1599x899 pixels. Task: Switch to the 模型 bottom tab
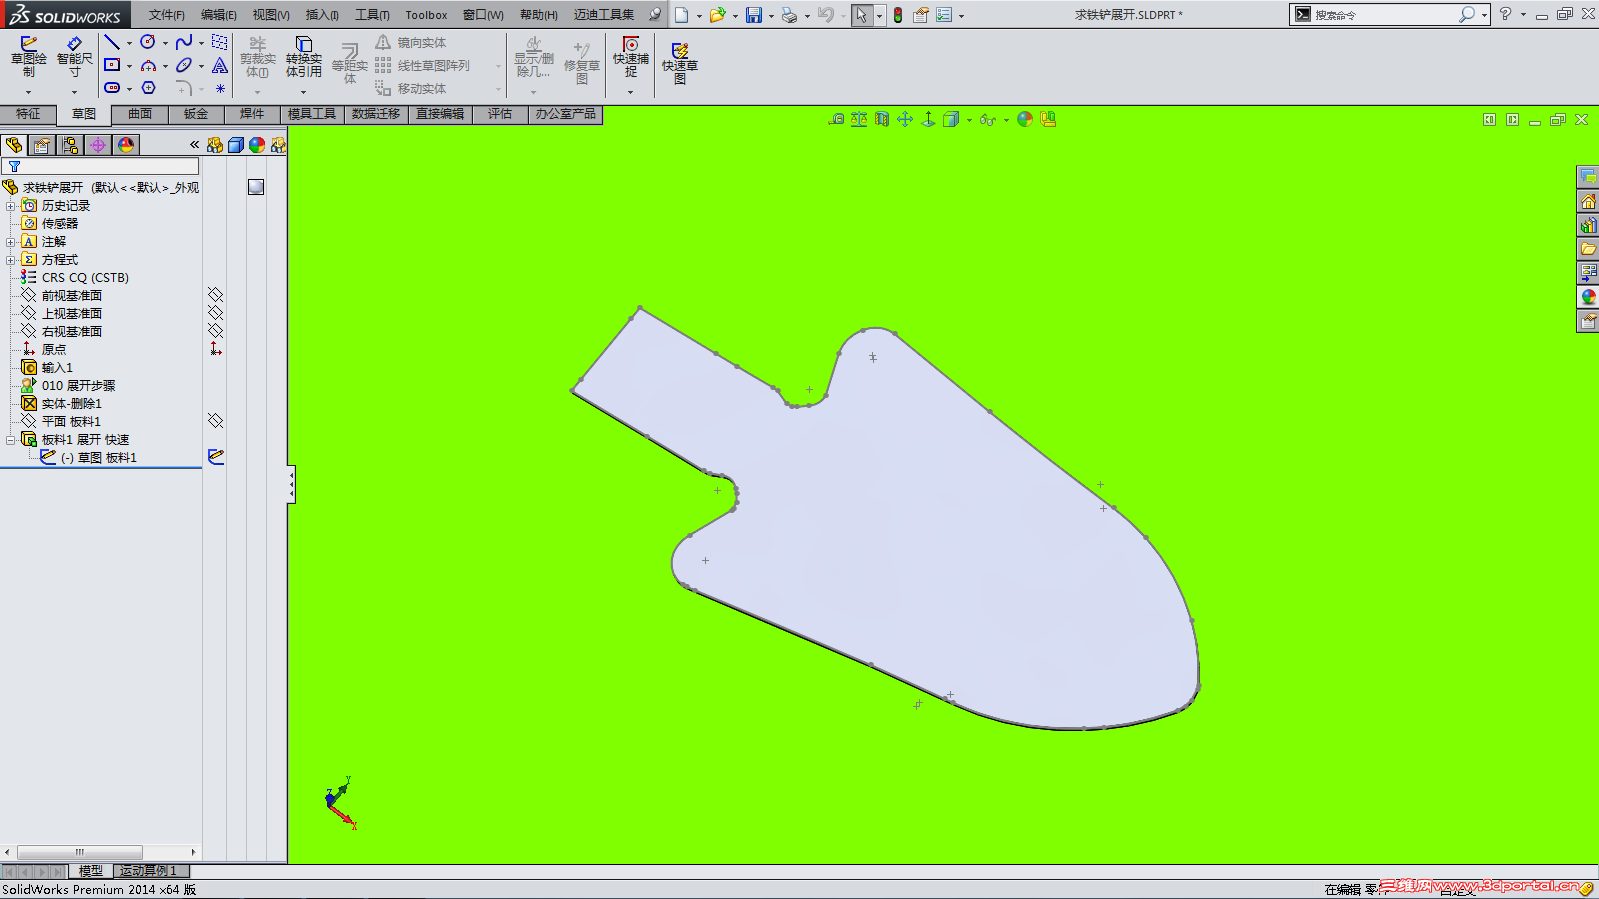(x=91, y=871)
